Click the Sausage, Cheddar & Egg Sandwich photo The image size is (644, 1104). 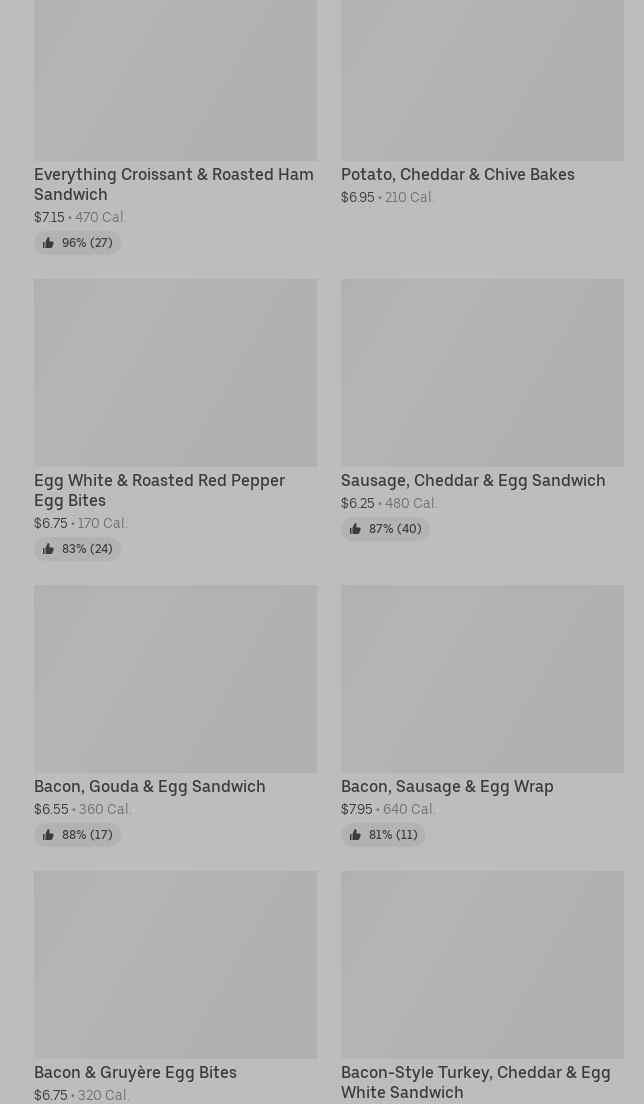(x=482, y=372)
